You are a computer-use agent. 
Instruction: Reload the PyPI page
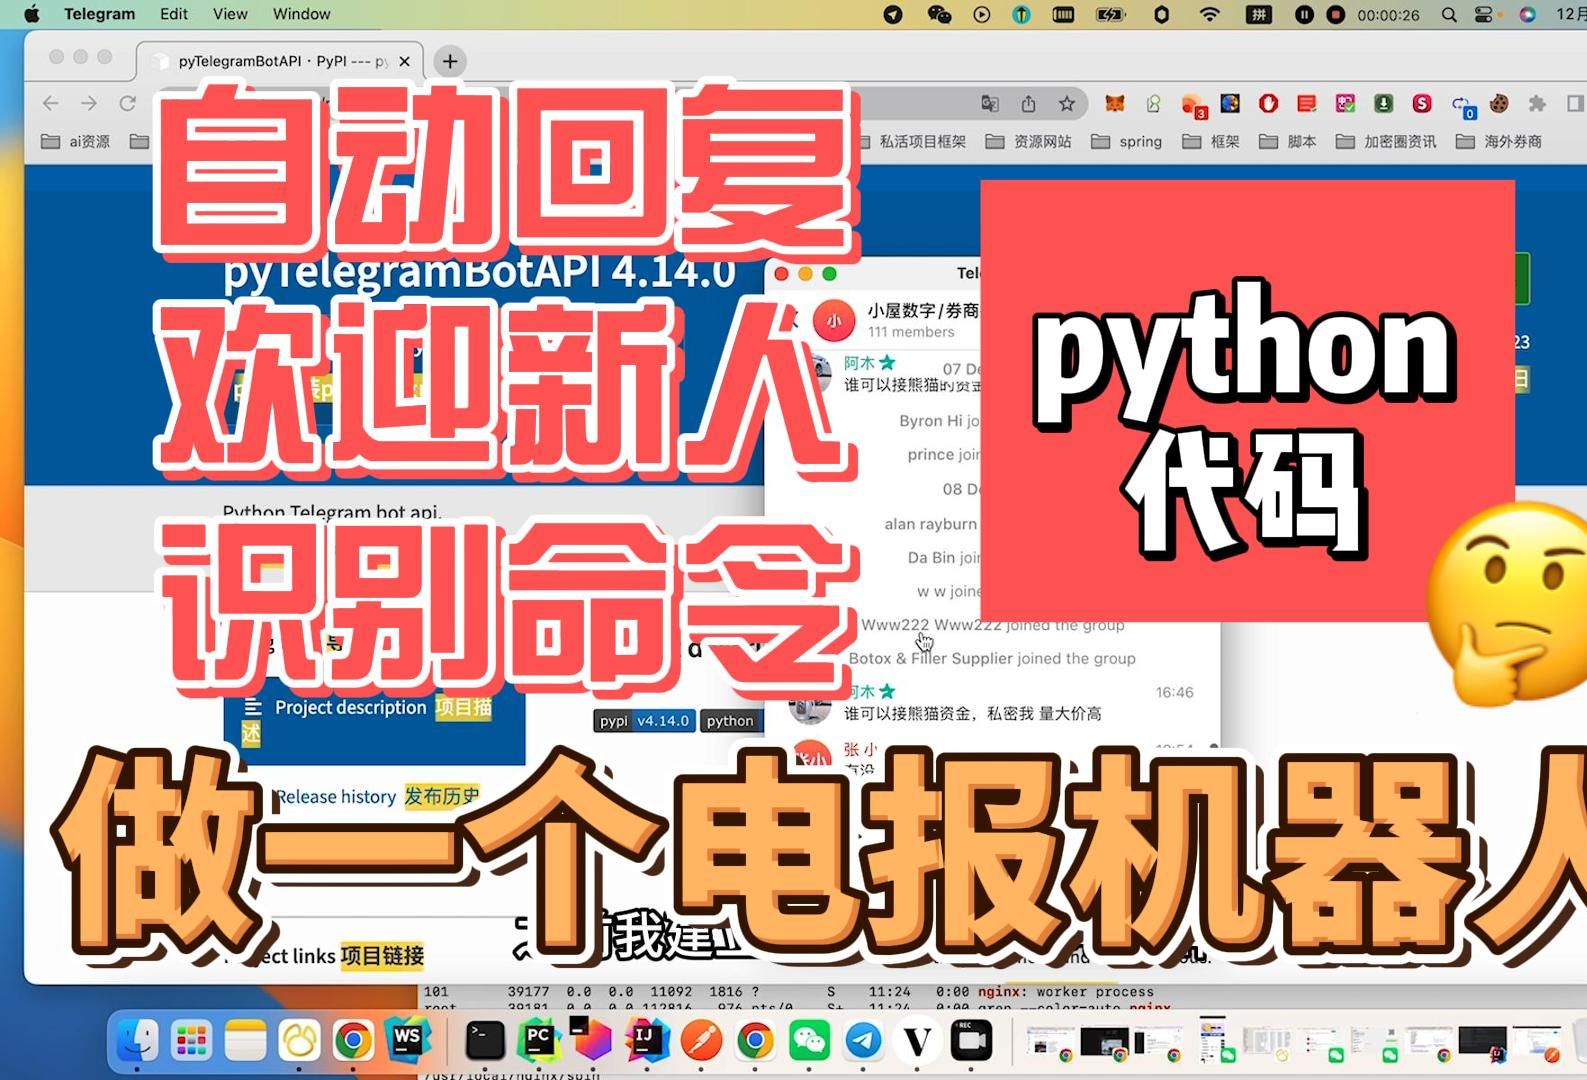pyautogui.click(x=127, y=104)
